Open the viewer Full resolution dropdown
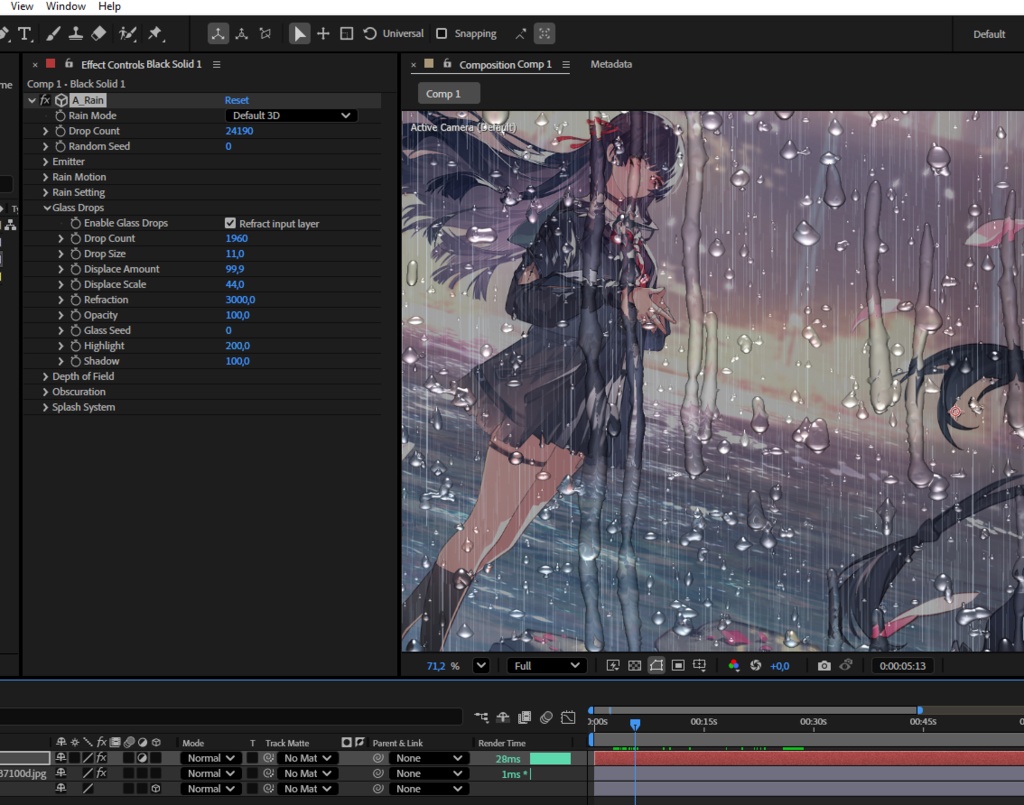 [x=546, y=666]
